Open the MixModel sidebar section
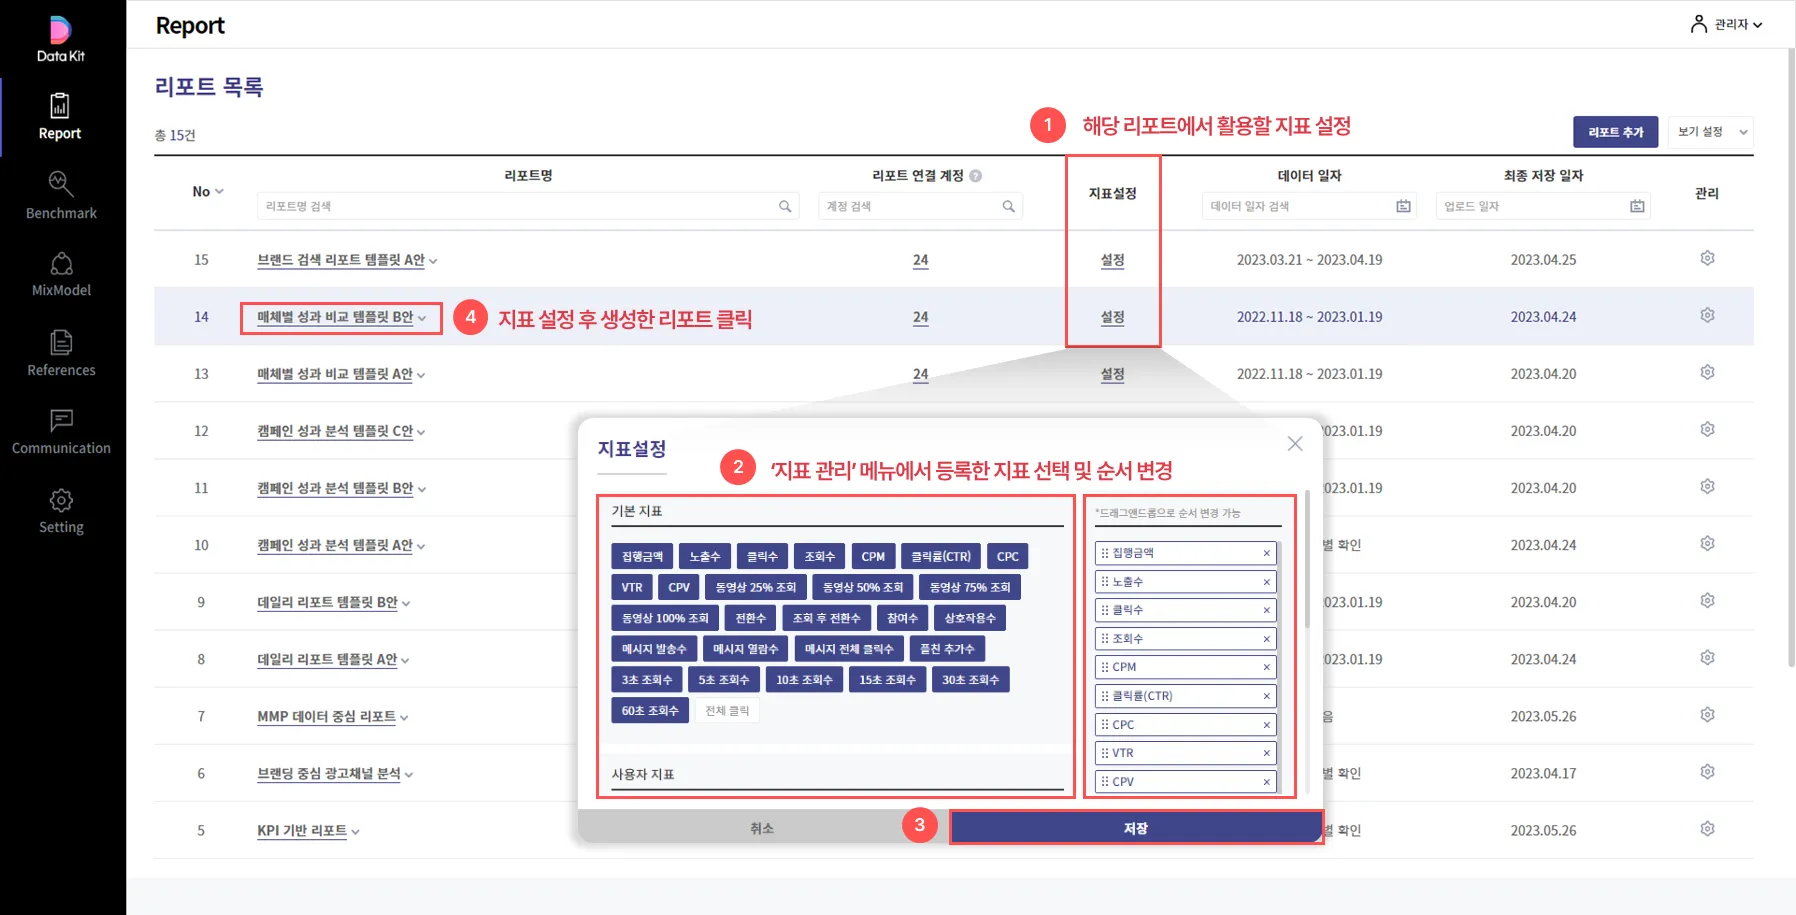 pos(61,275)
